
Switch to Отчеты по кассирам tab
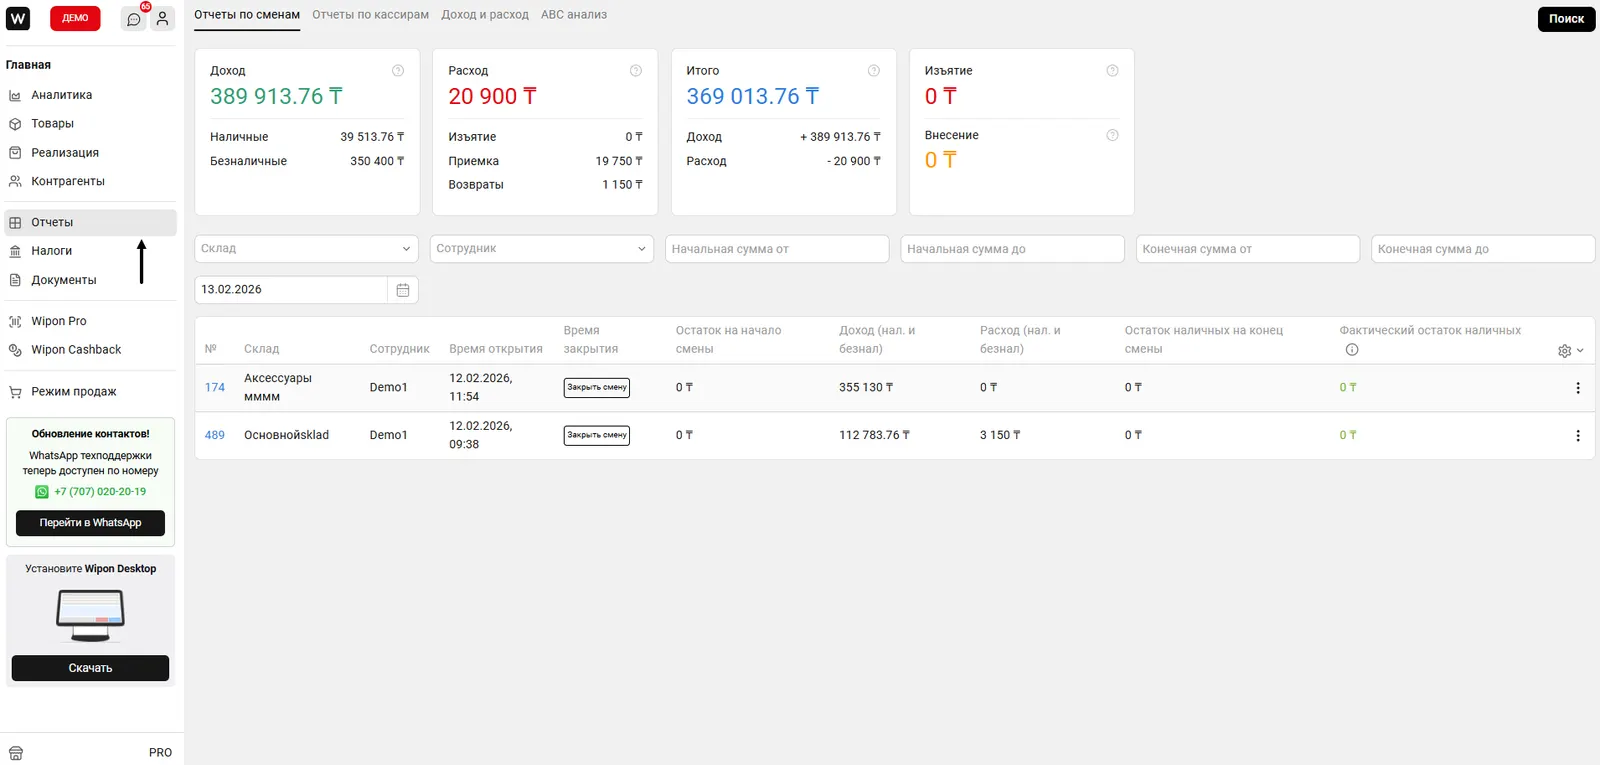click(x=370, y=15)
